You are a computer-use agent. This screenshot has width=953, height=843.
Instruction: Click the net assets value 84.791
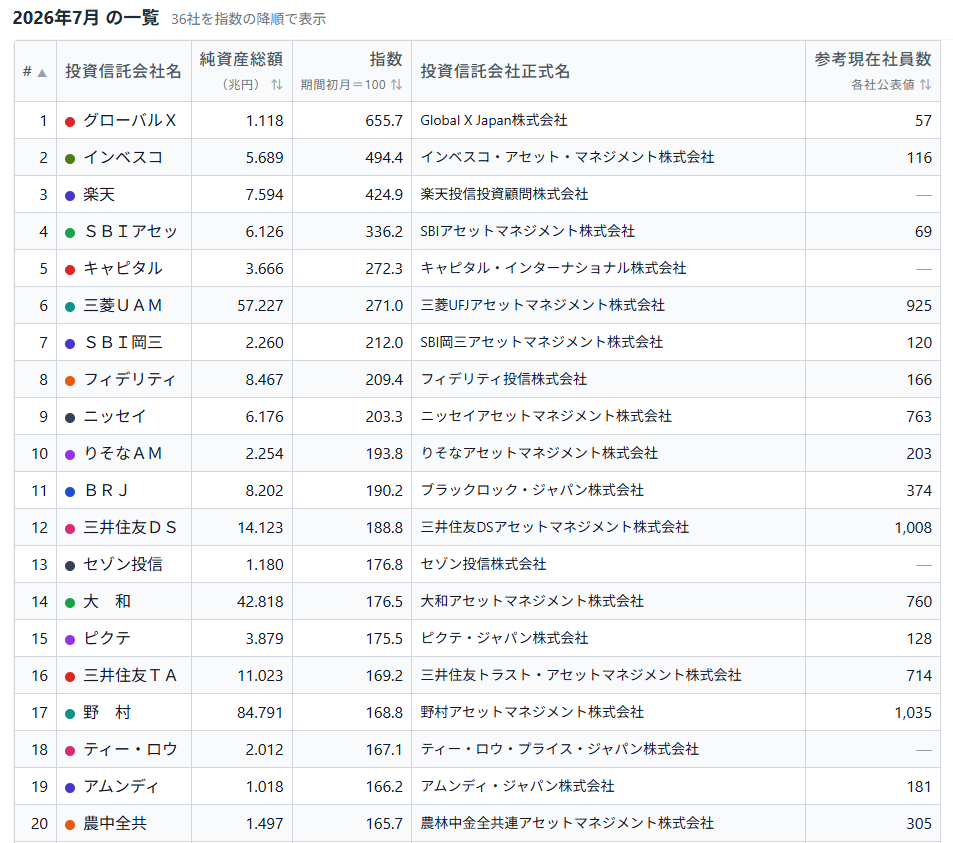click(x=260, y=713)
